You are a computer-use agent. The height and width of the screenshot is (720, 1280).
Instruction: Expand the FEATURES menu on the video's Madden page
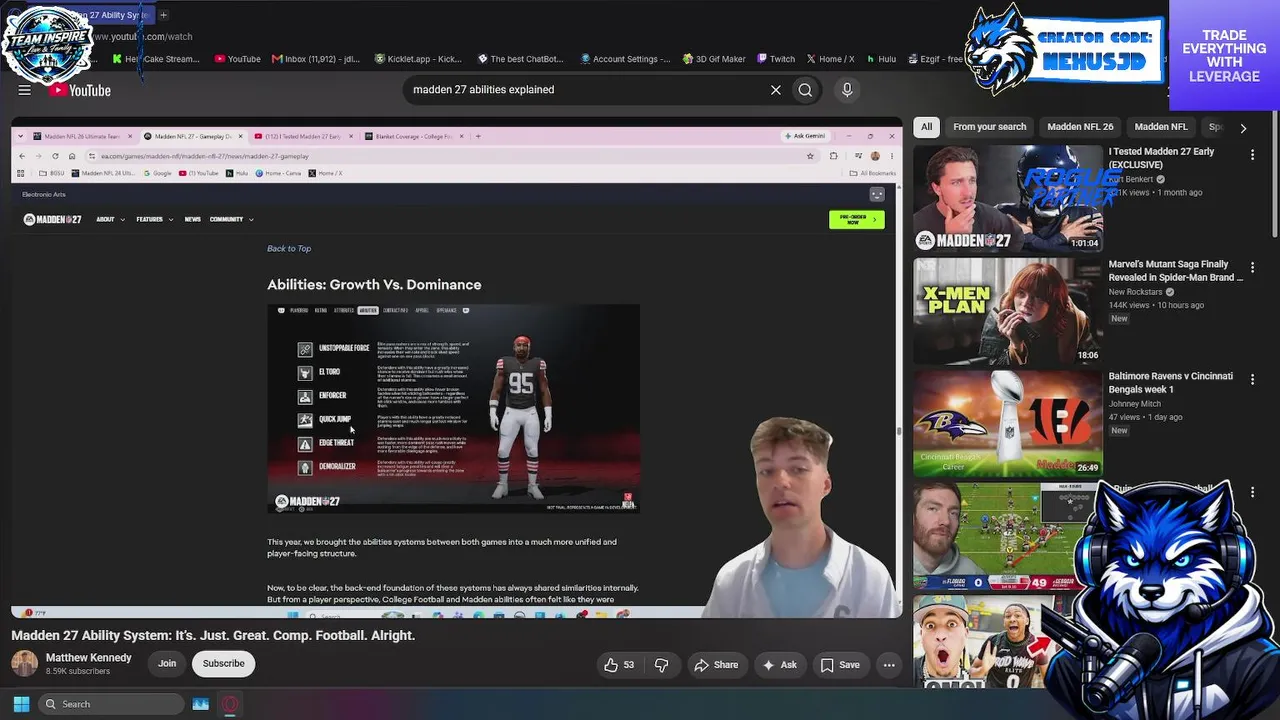pos(154,219)
